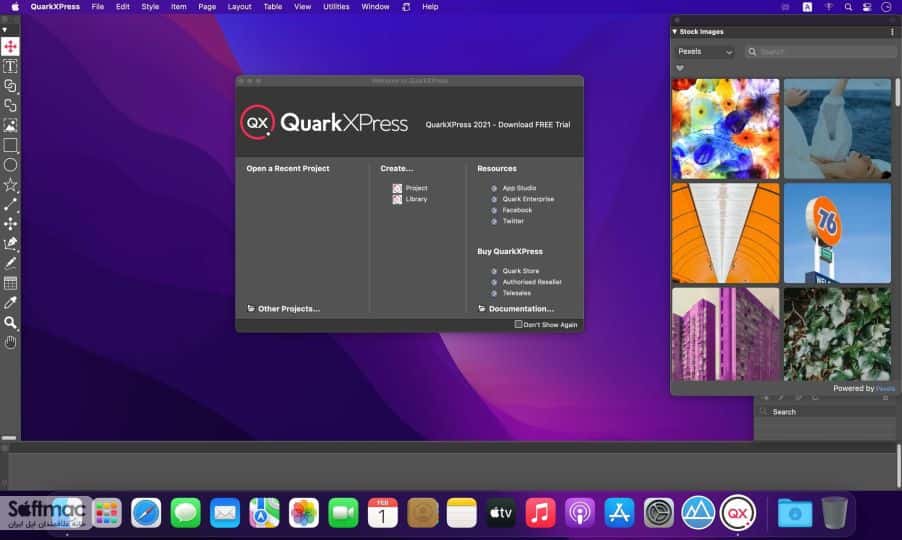Select the Oval Box tool

click(10, 165)
